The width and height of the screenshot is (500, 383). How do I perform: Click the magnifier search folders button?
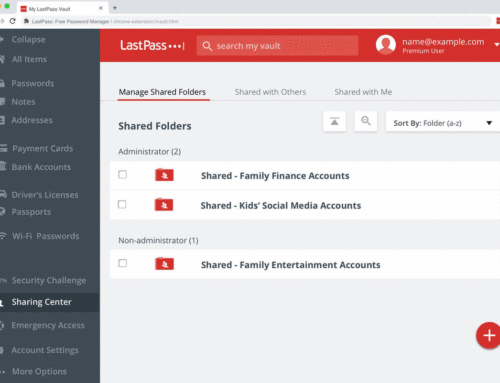click(x=366, y=122)
